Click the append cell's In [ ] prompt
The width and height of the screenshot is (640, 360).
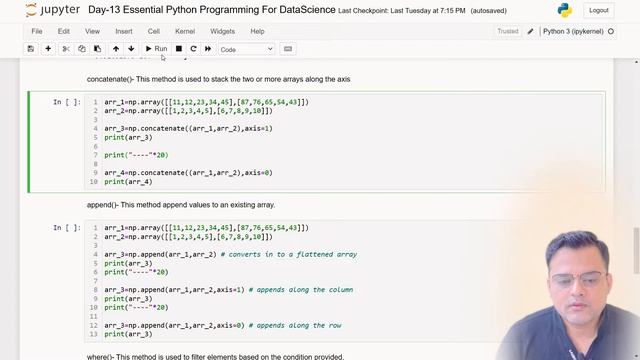(x=67, y=228)
